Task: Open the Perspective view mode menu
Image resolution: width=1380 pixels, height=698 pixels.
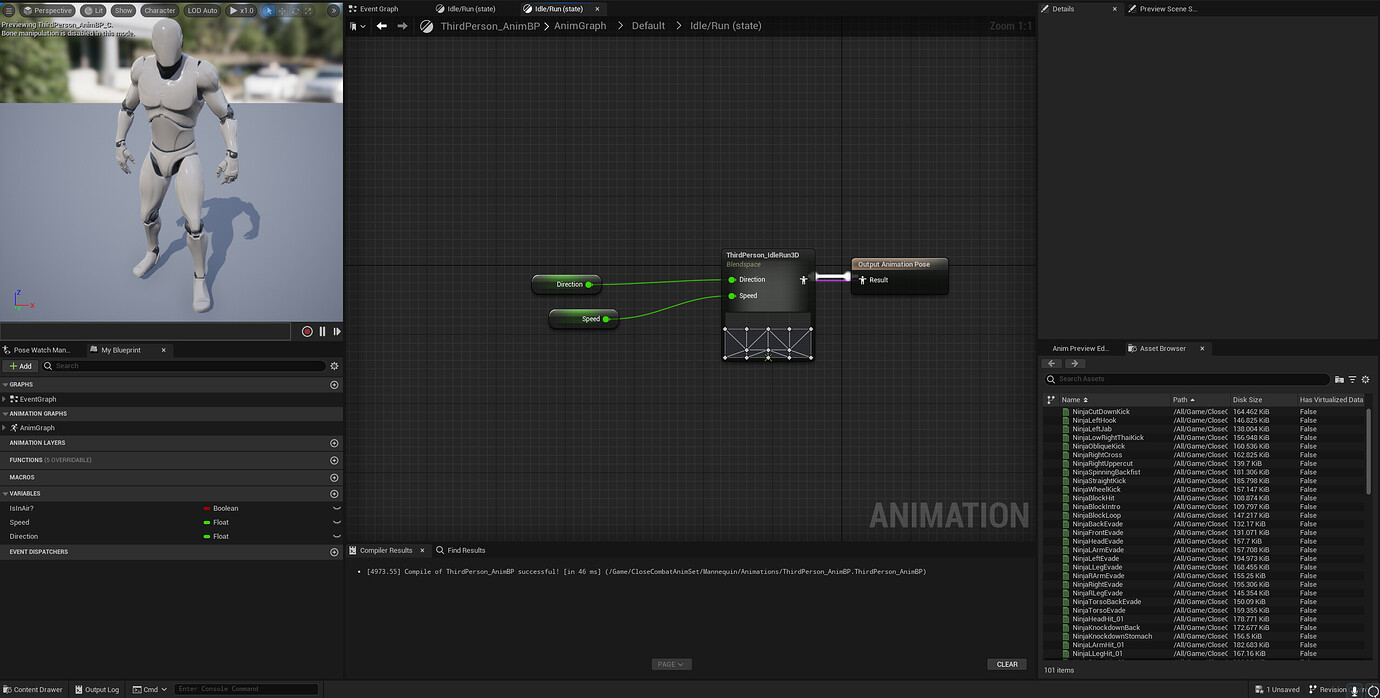Action: tap(48, 10)
